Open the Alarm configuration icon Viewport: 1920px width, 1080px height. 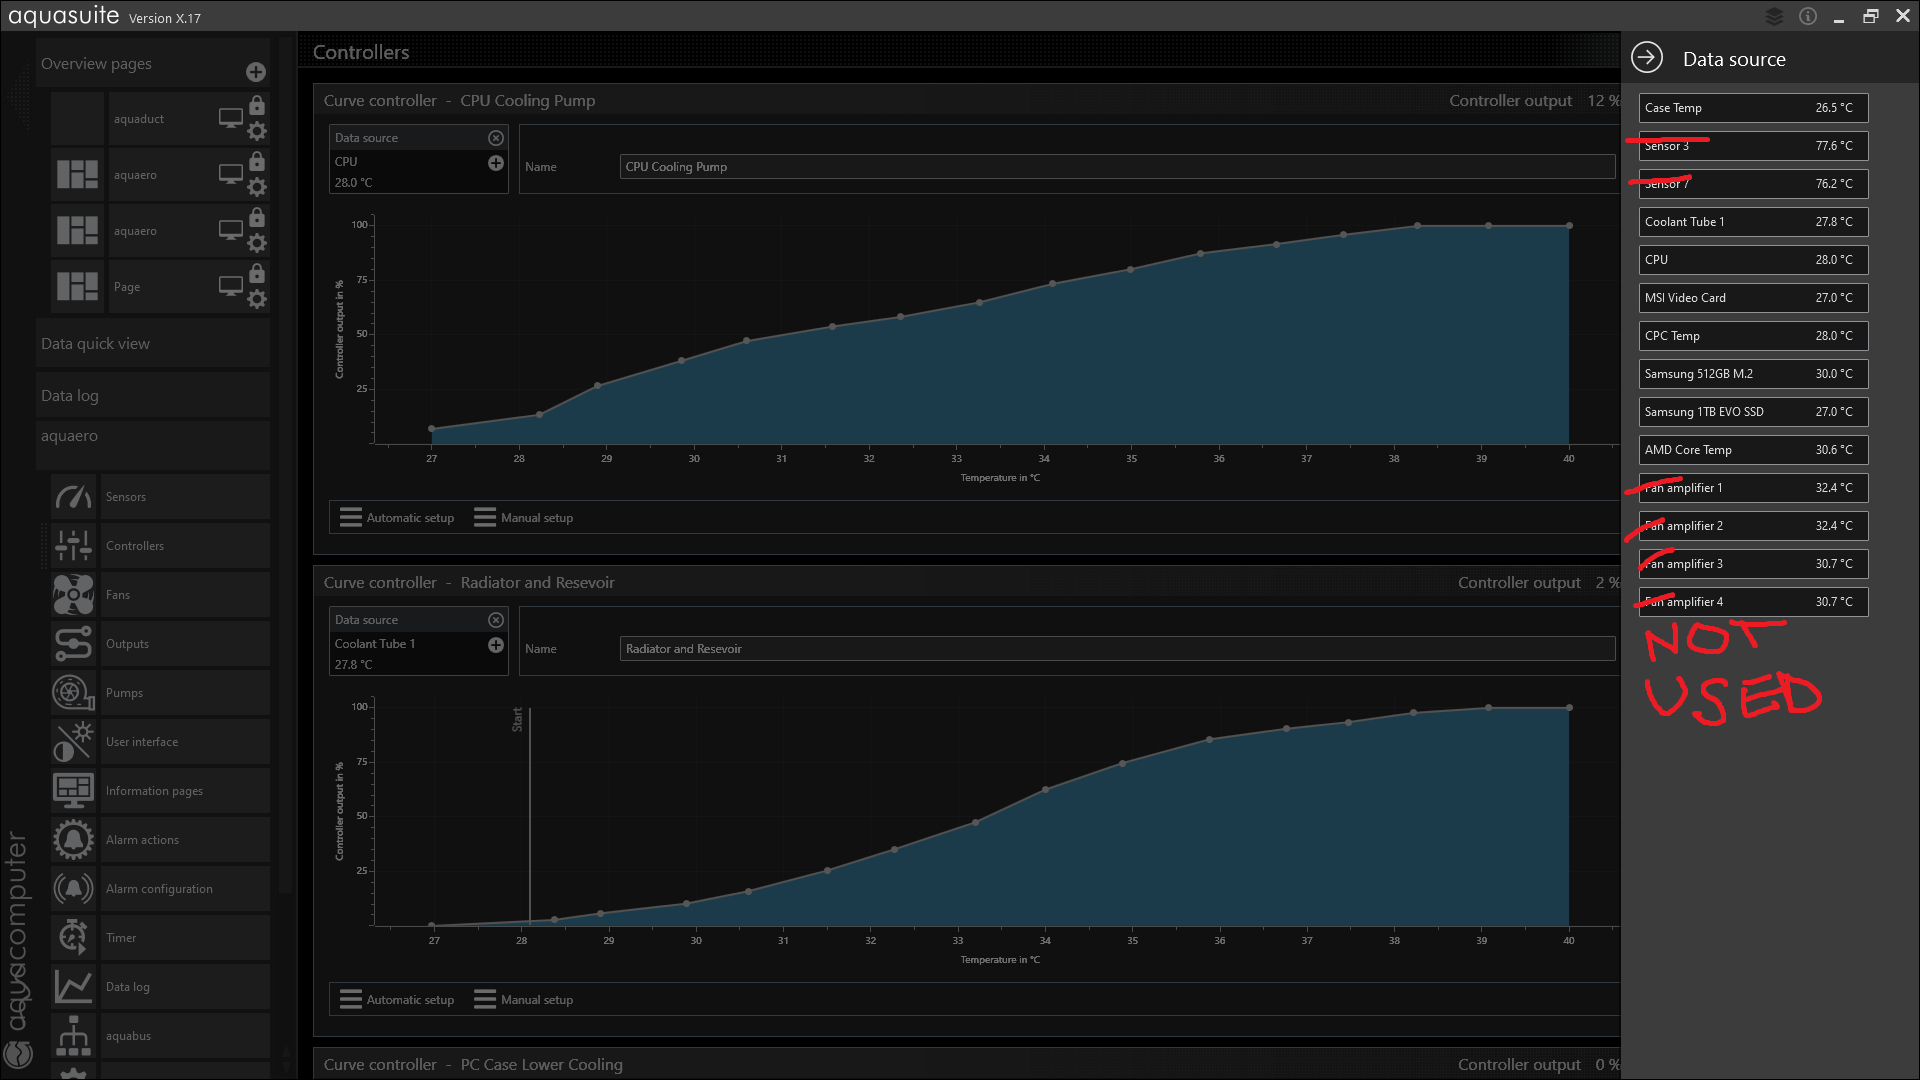(x=74, y=889)
